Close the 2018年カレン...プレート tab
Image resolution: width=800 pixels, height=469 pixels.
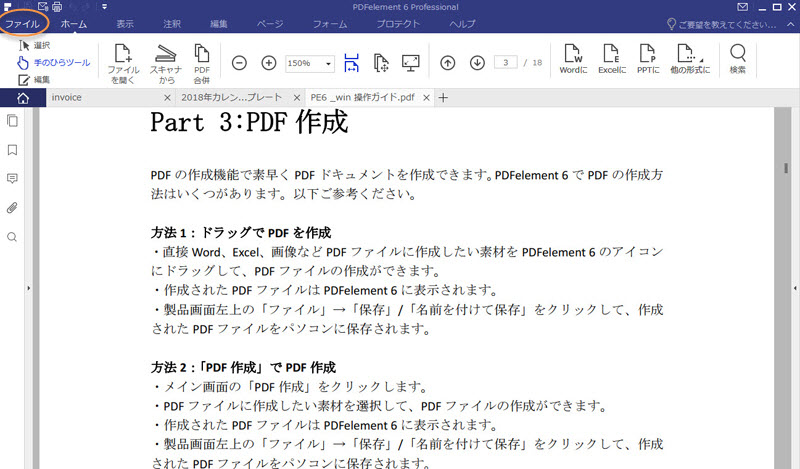pyautogui.click(x=297, y=97)
